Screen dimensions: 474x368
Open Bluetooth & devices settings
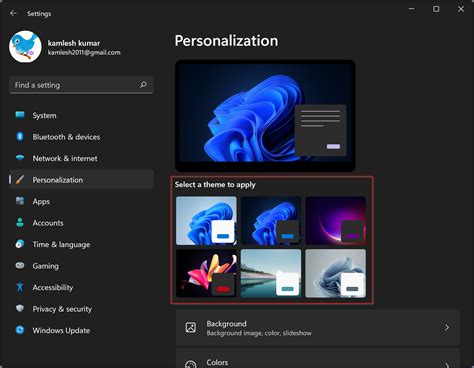81,137
